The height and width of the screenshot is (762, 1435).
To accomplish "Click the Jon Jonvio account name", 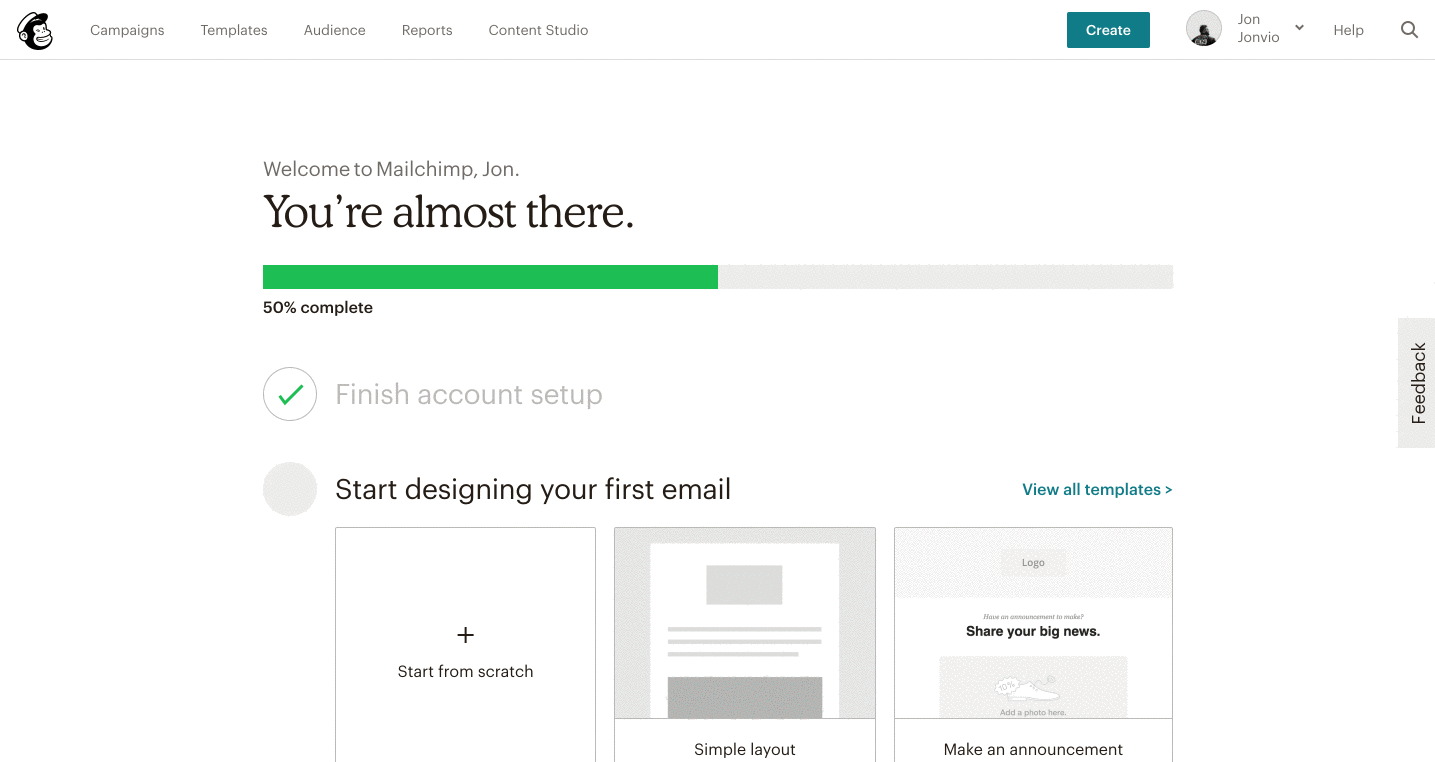I will [1258, 28].
